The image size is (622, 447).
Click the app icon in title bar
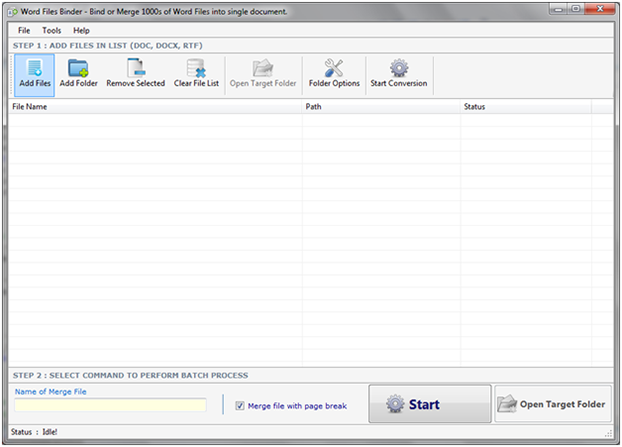(x=13, y=12)
